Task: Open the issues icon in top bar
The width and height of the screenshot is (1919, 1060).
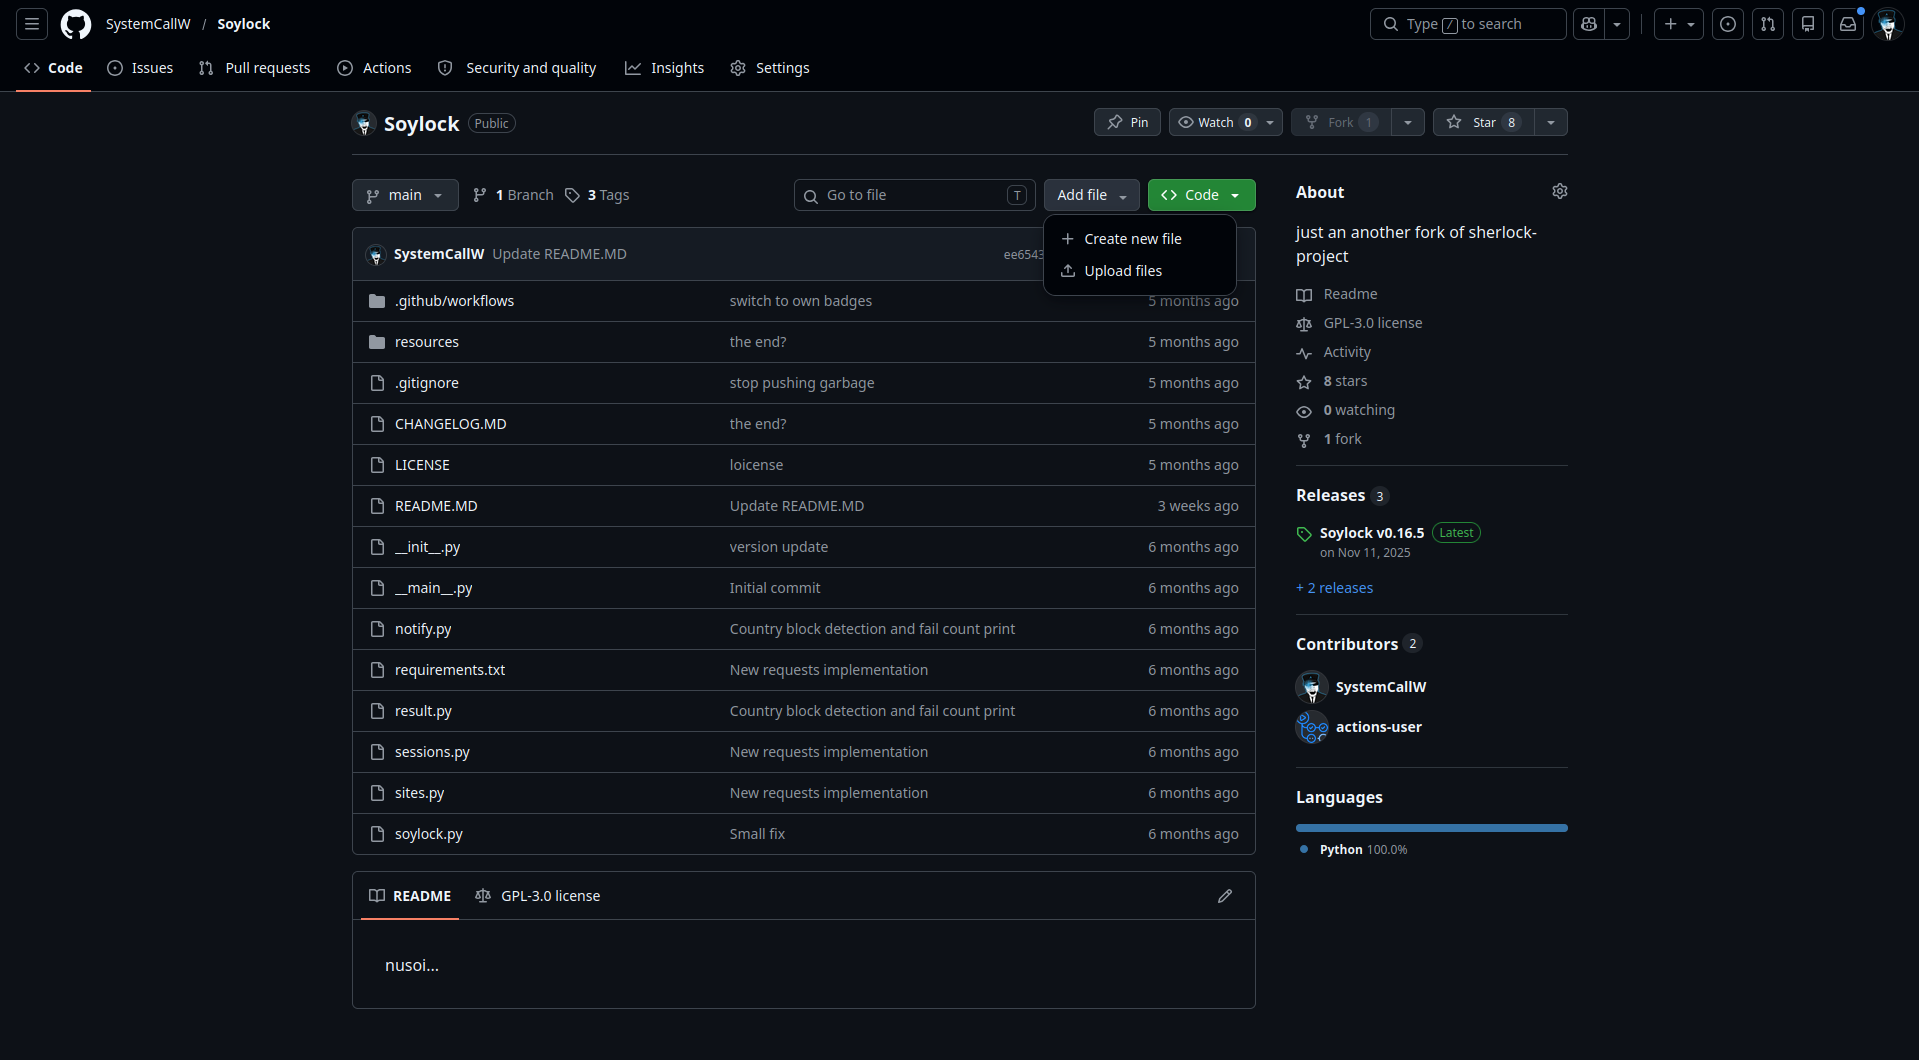Action: pyautogui.click(x=1728, y=24)
